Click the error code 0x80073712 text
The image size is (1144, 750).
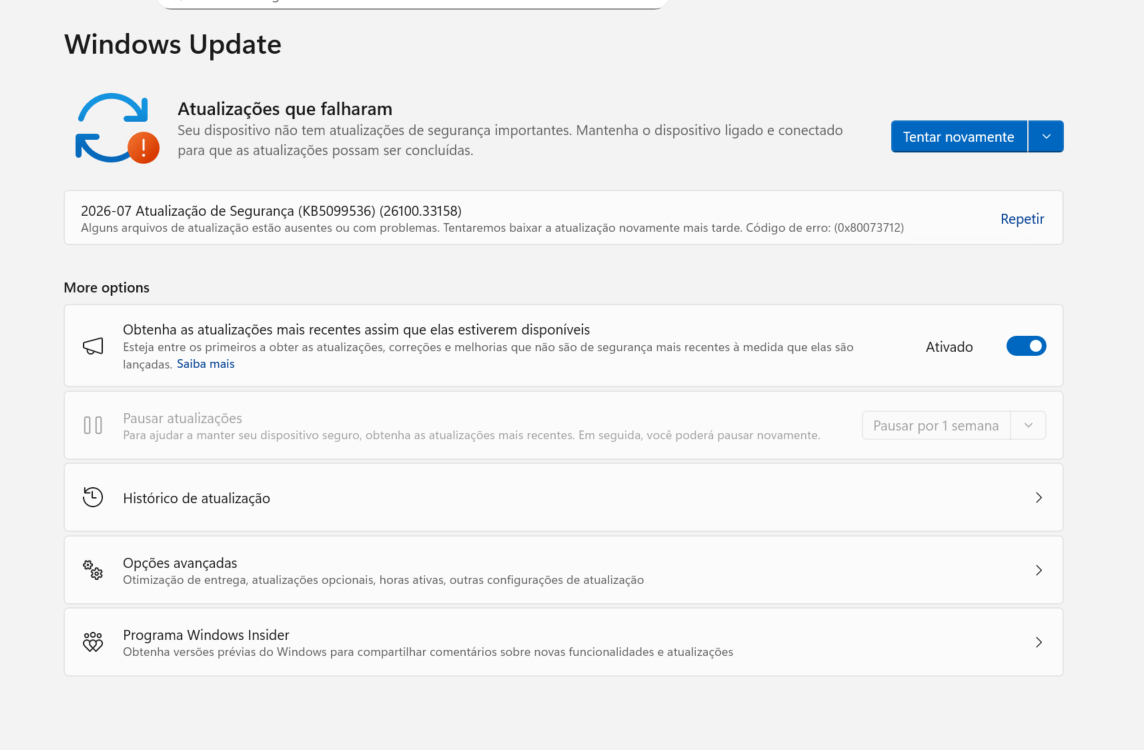[869, 228]
